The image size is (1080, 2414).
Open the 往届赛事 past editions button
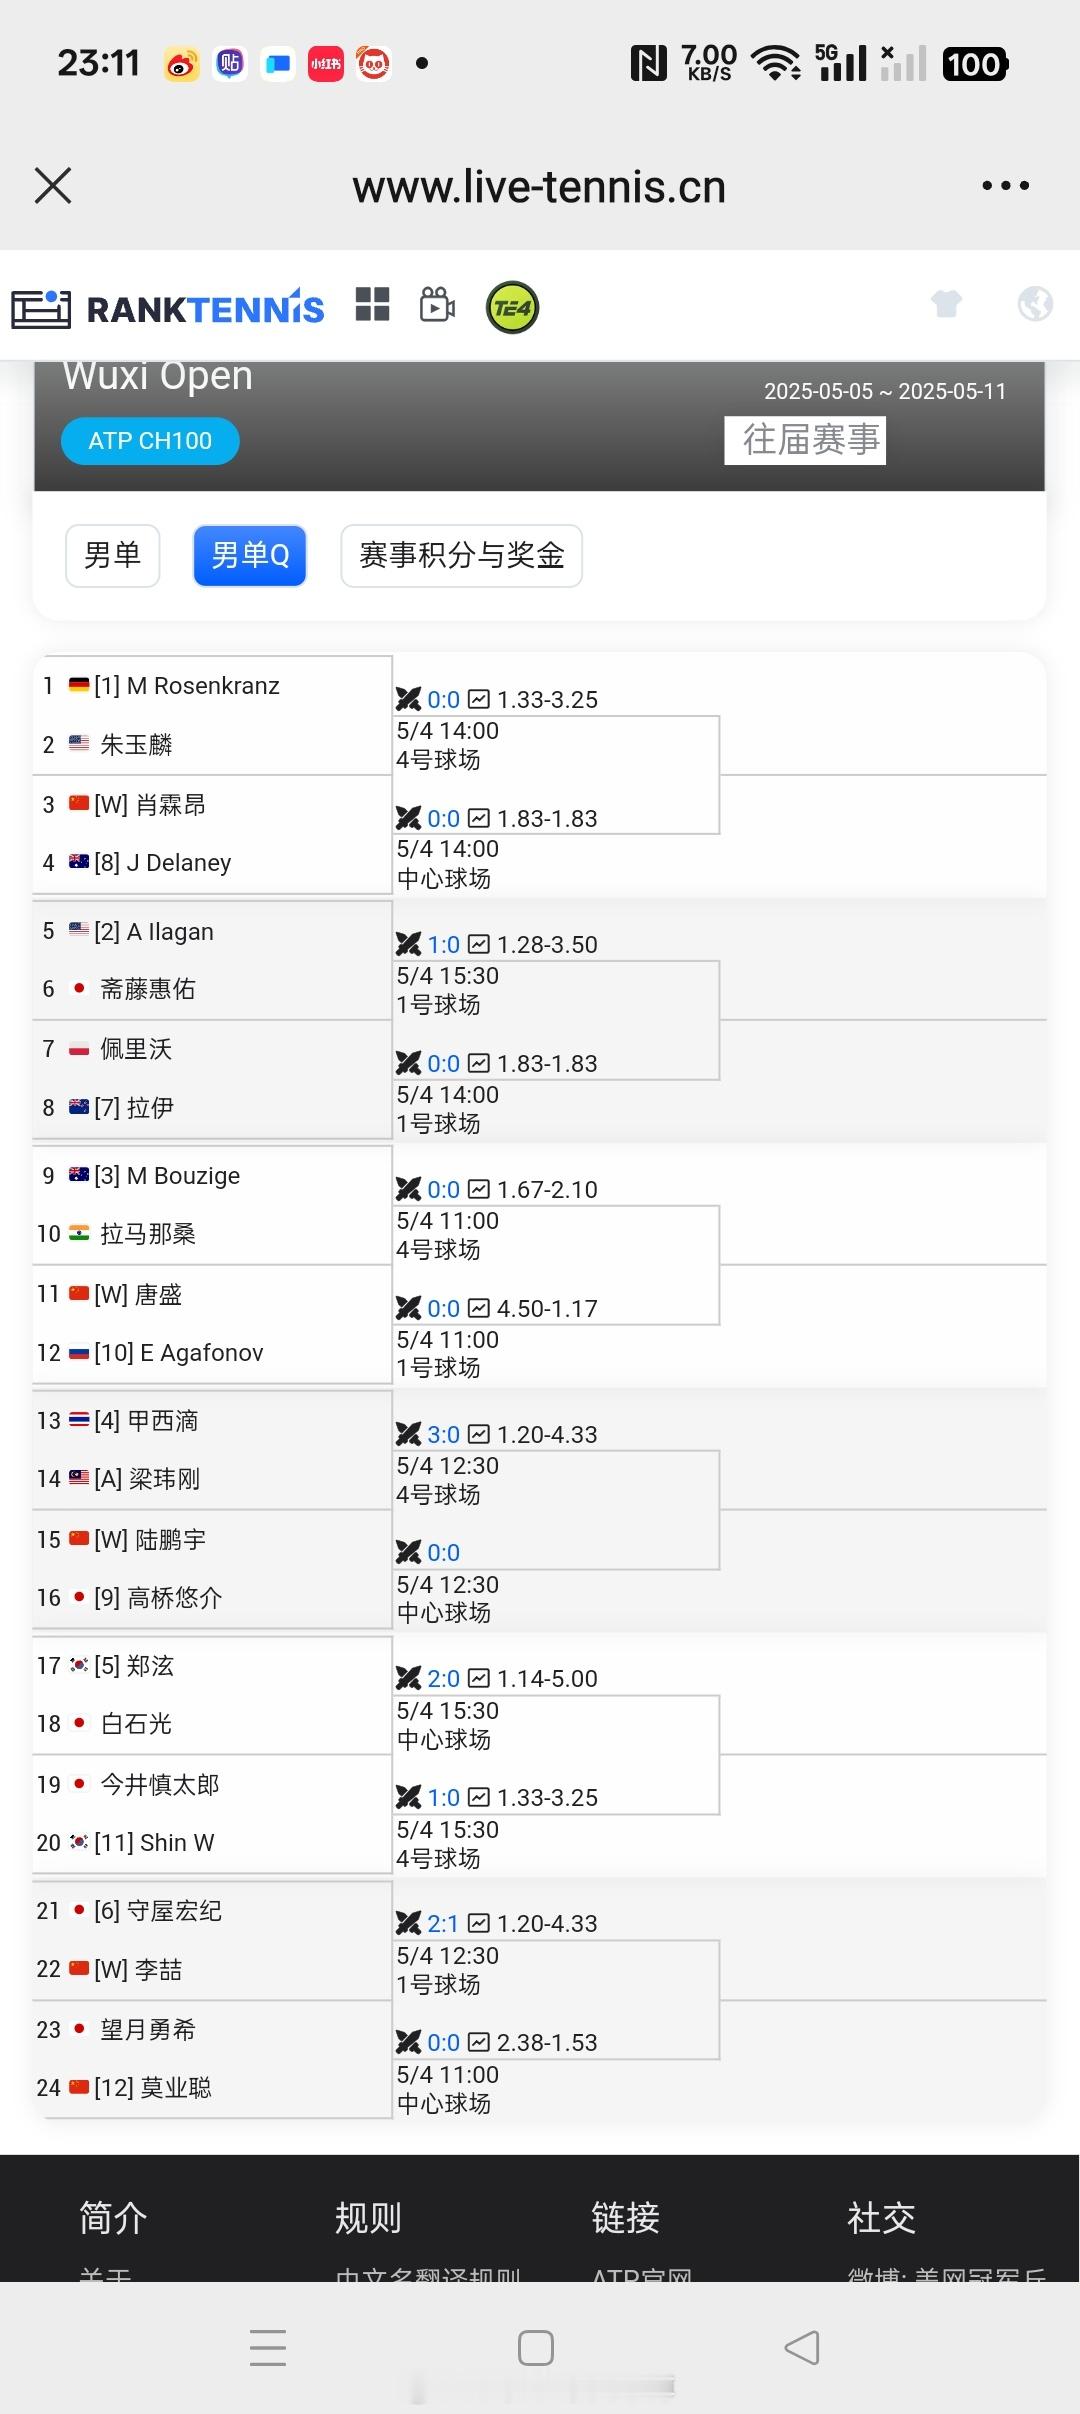(805, 440)
